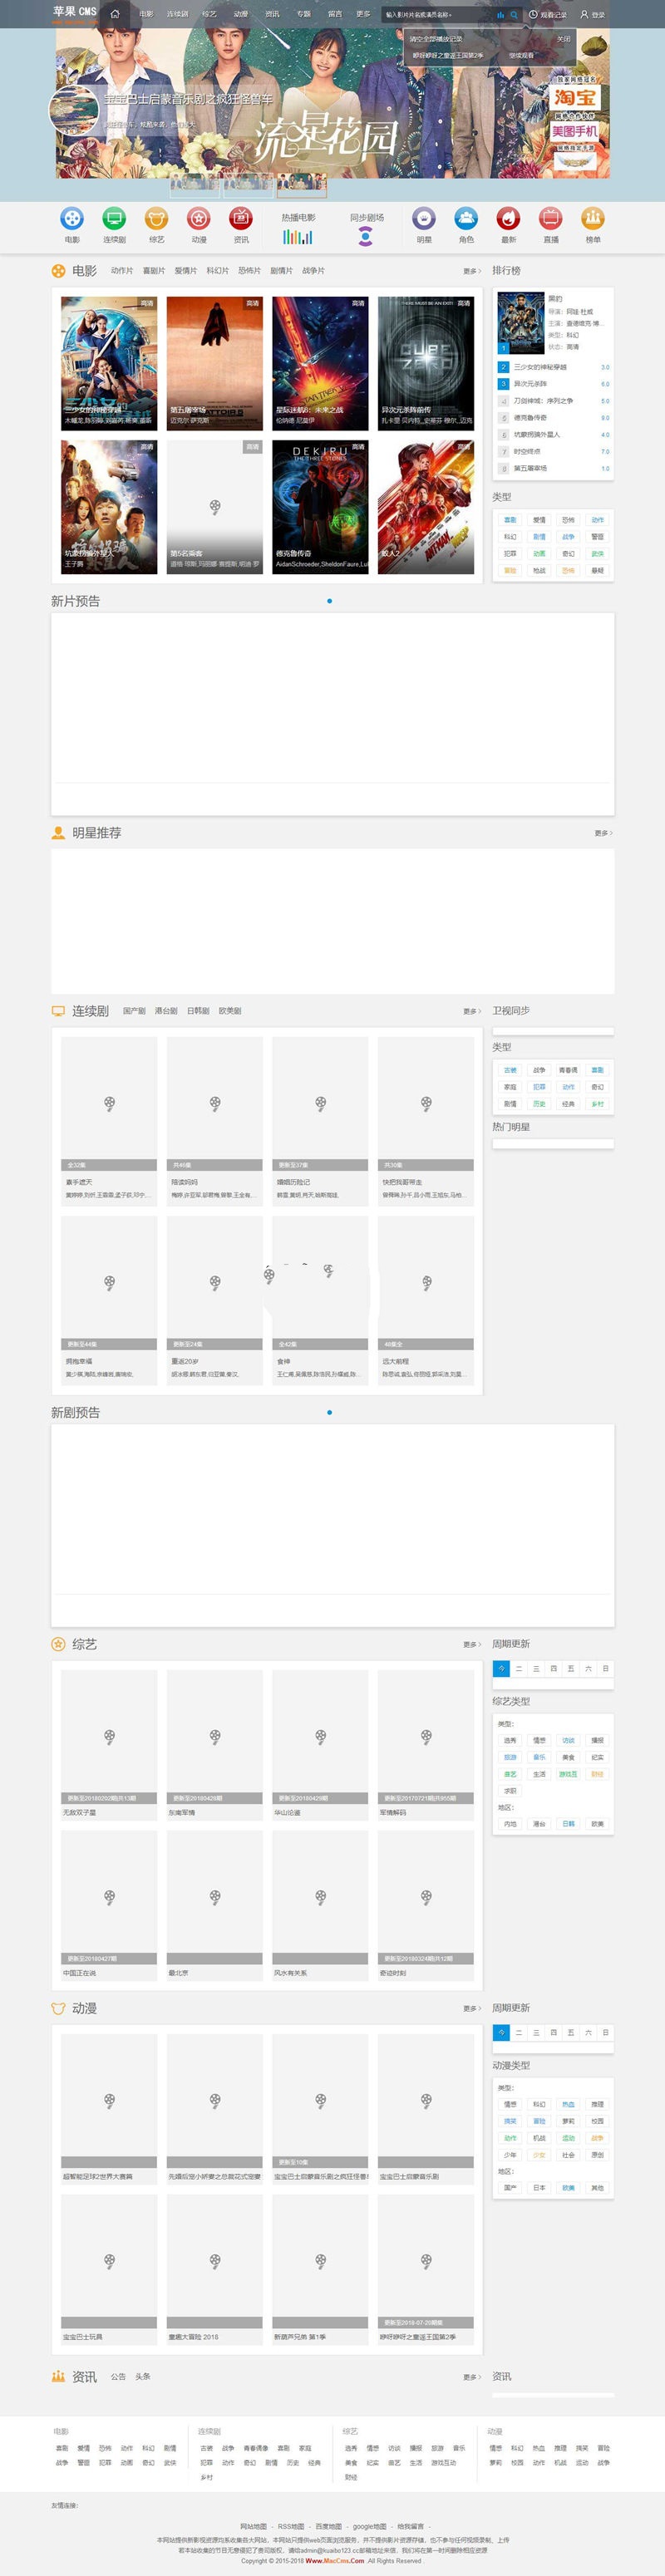Viewport: 665px width, 2576px height.
Task: Open ranking item 三少女的神秘穿越
Action: 540,367
